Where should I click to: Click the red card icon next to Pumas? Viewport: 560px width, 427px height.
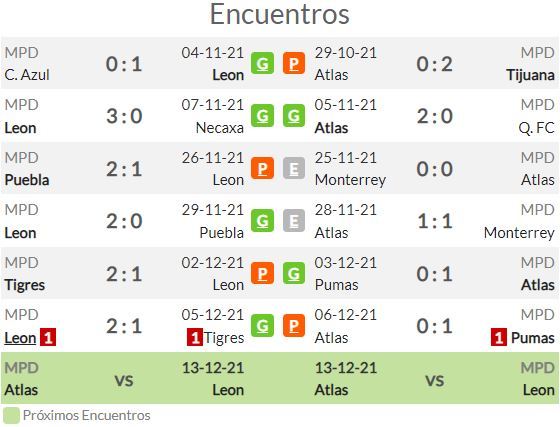tap(499, 337)
